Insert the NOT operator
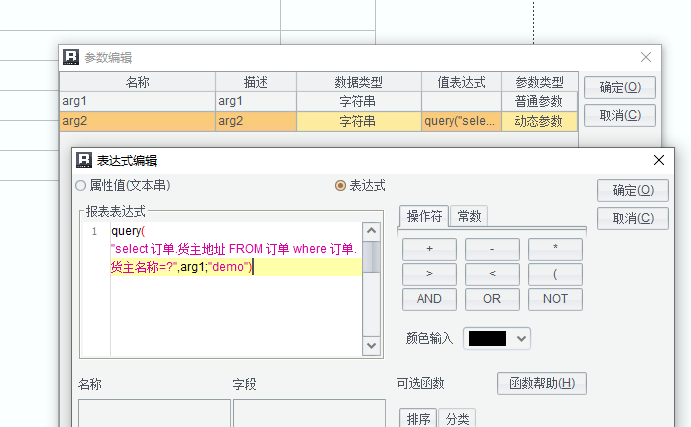The height and width of the screenshot is (427, 691). [x=555, y=299]
